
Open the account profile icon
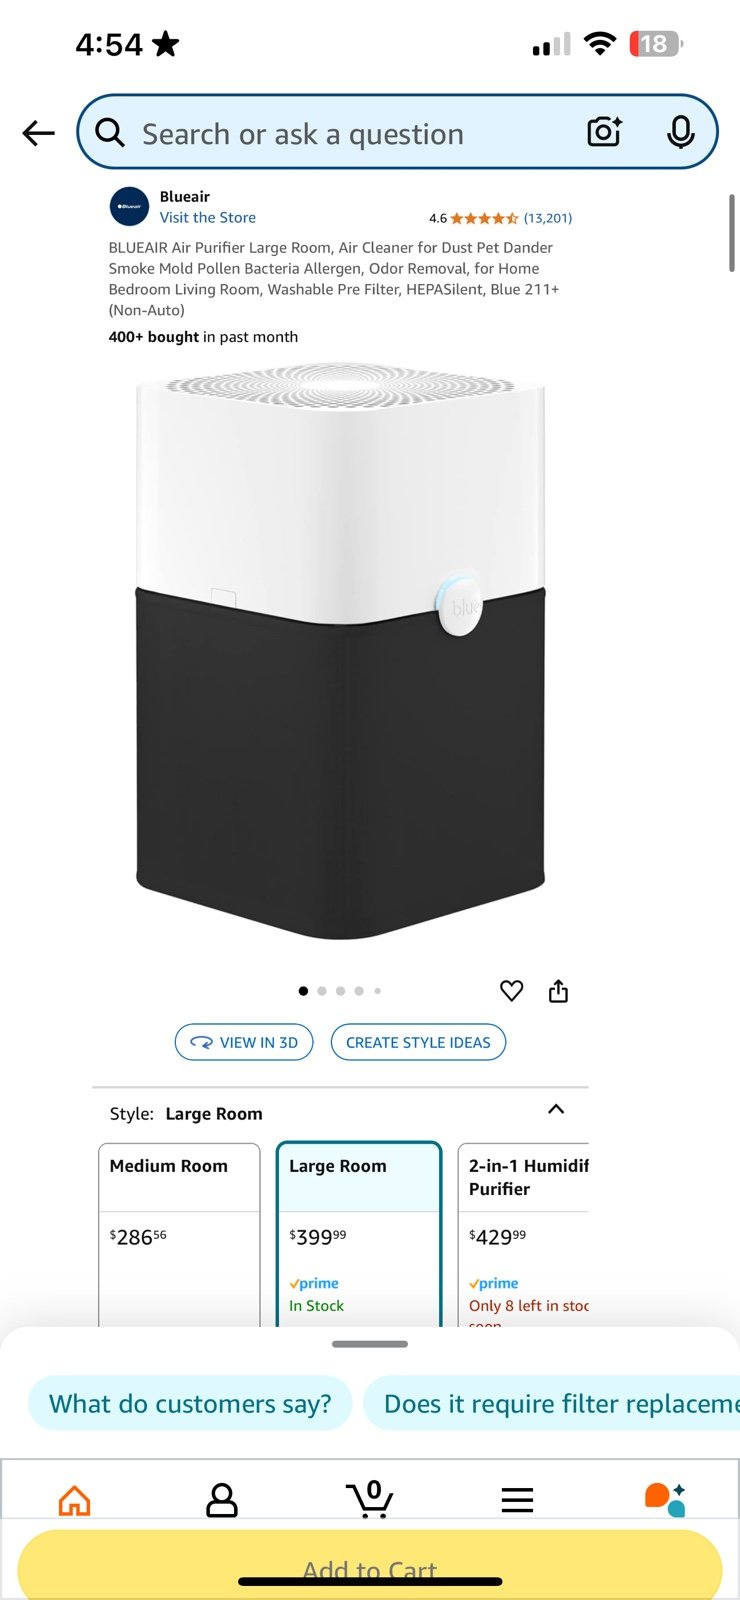(x=222, y=1500)
